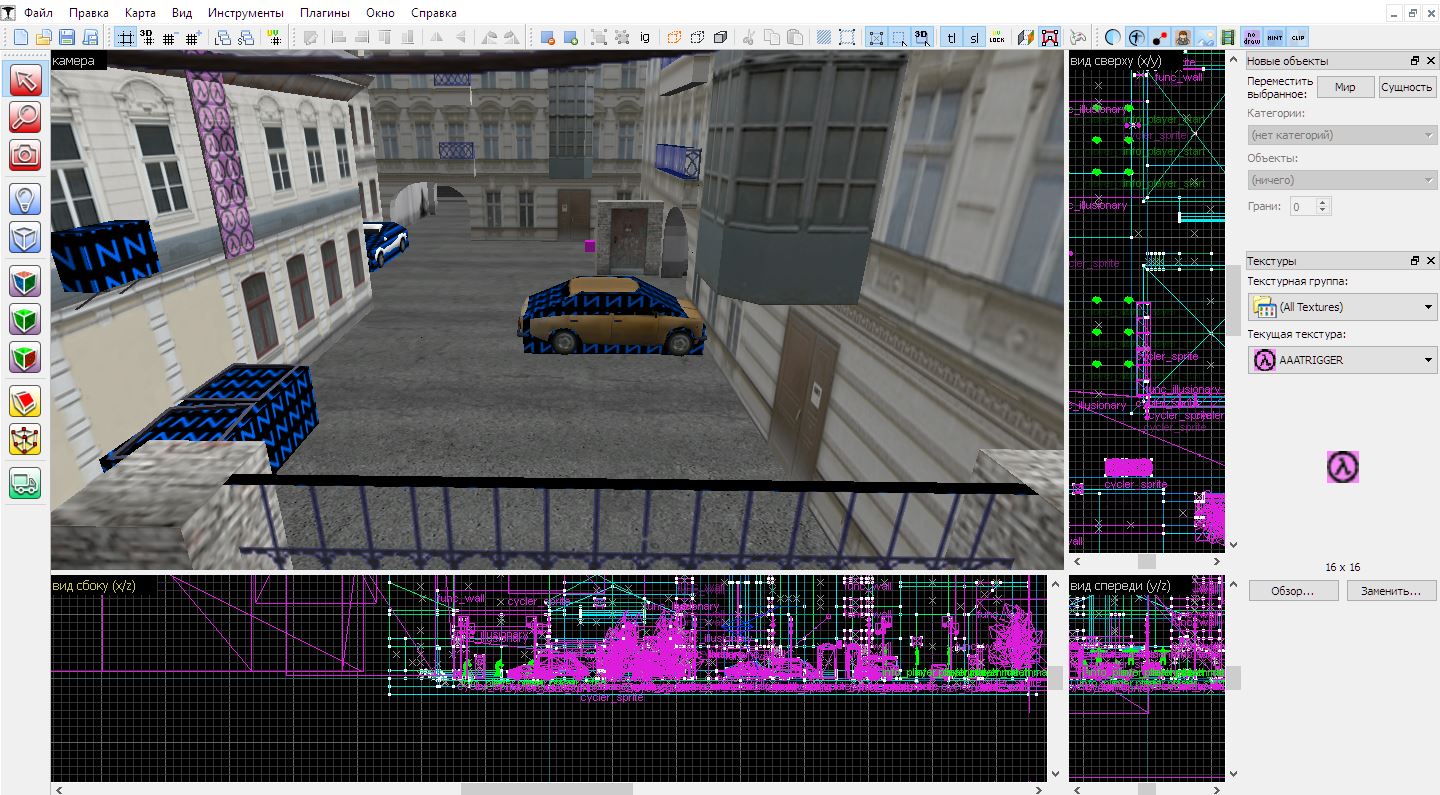Open the Категории dropdown
1440x795 pixels.
coord(1342,135)
